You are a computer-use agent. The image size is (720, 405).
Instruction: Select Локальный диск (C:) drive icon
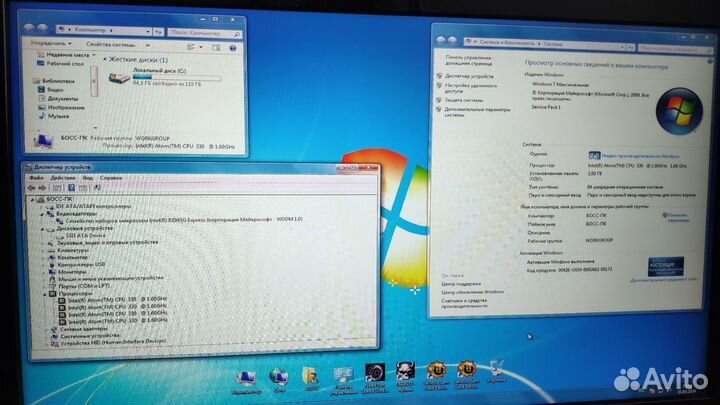(x=119, y=78)
